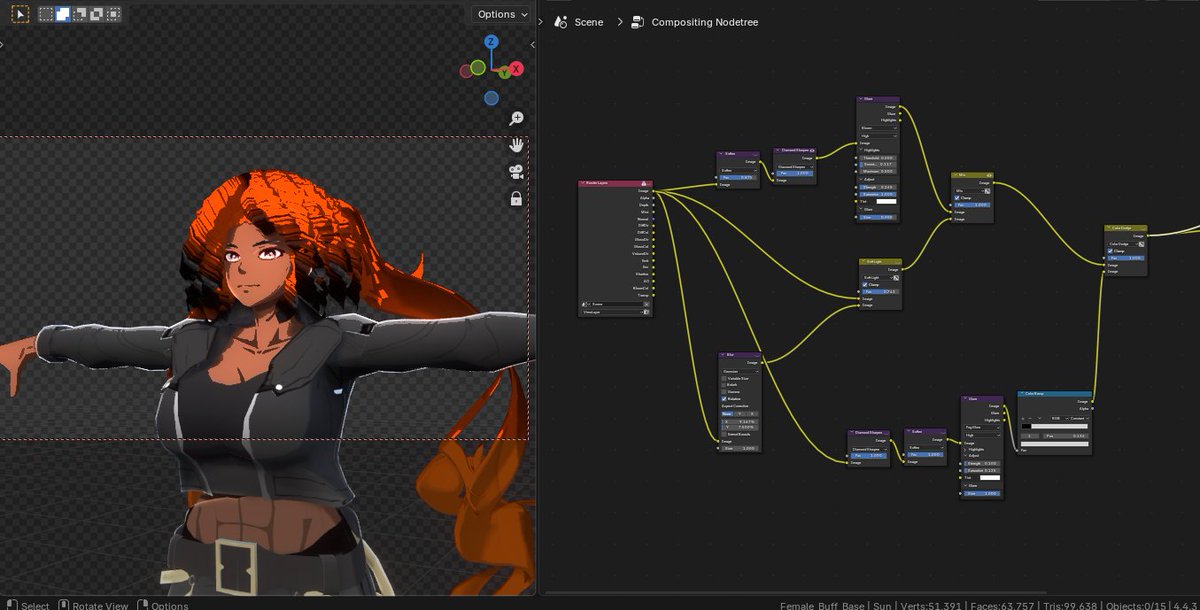The image size is (1200, 610).
Task: Toggle Clamp checkbox on the Soft Light node
Action: tap(863, 284)
